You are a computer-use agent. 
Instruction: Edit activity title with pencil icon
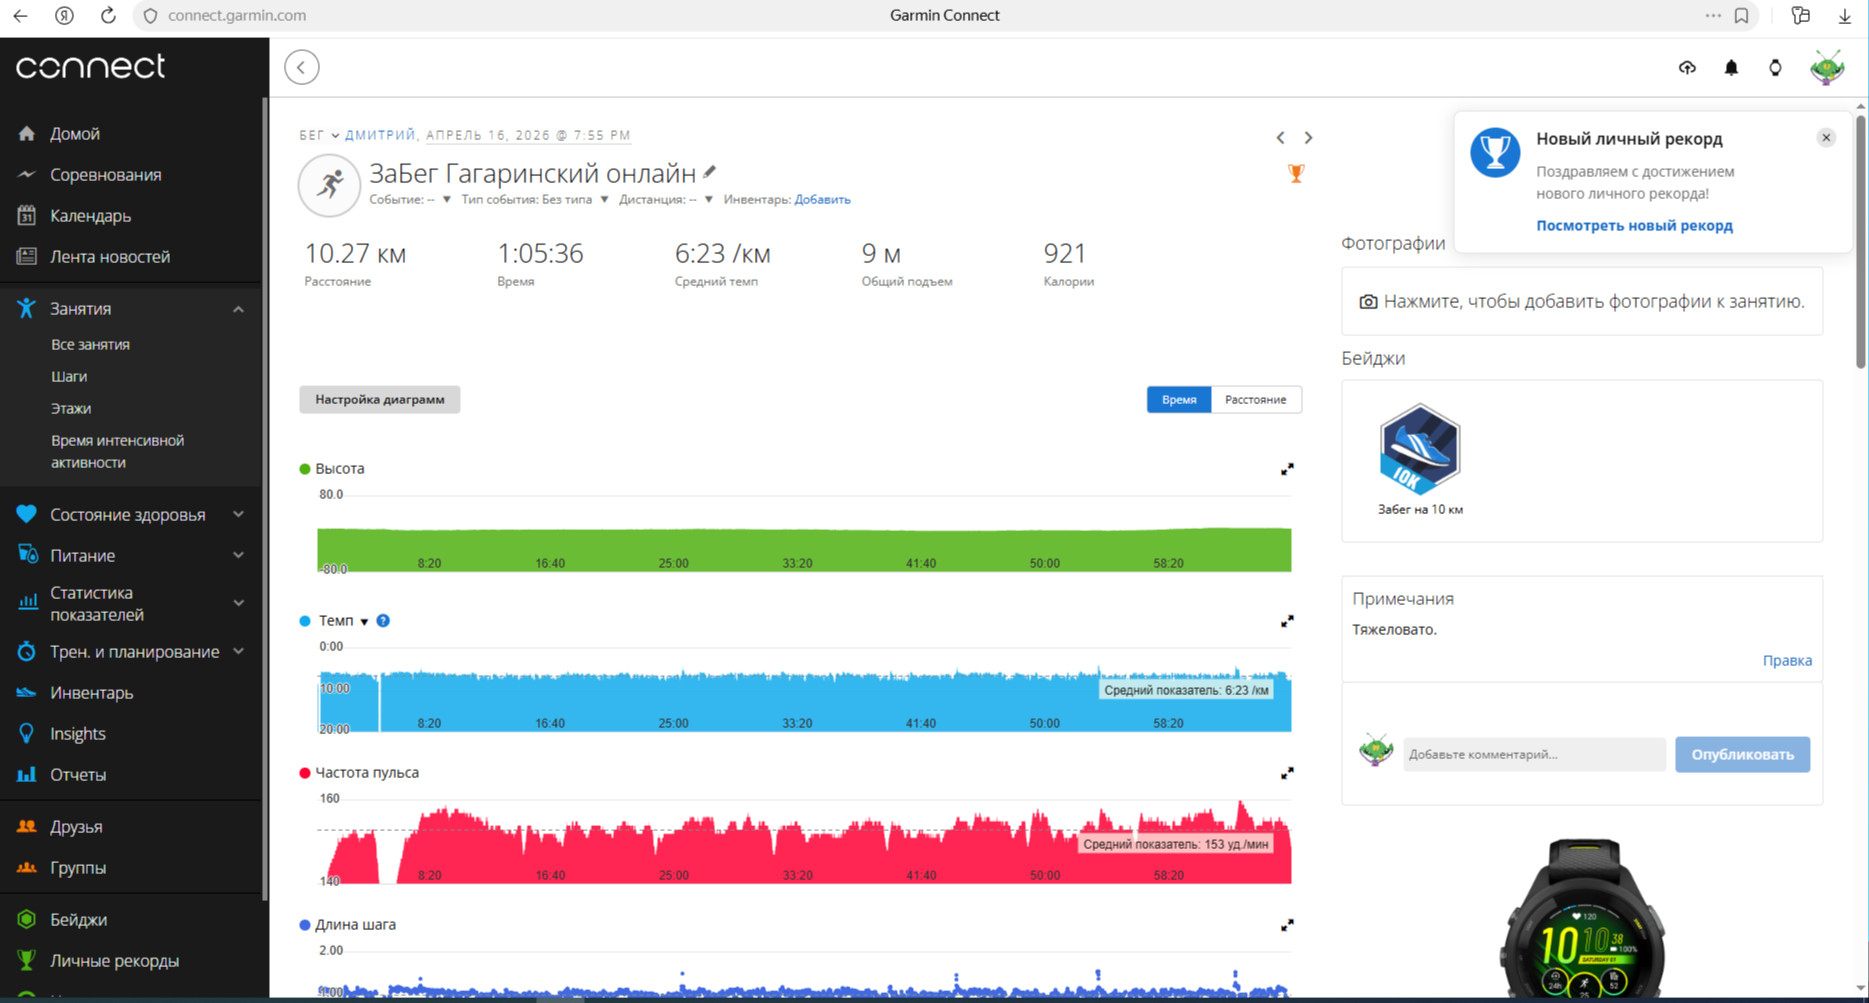710,172
